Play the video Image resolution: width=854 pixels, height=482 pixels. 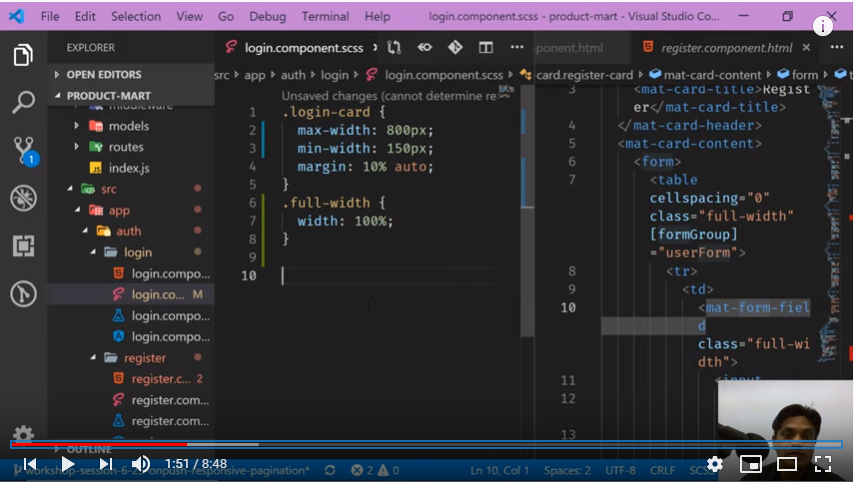[67, 464]
